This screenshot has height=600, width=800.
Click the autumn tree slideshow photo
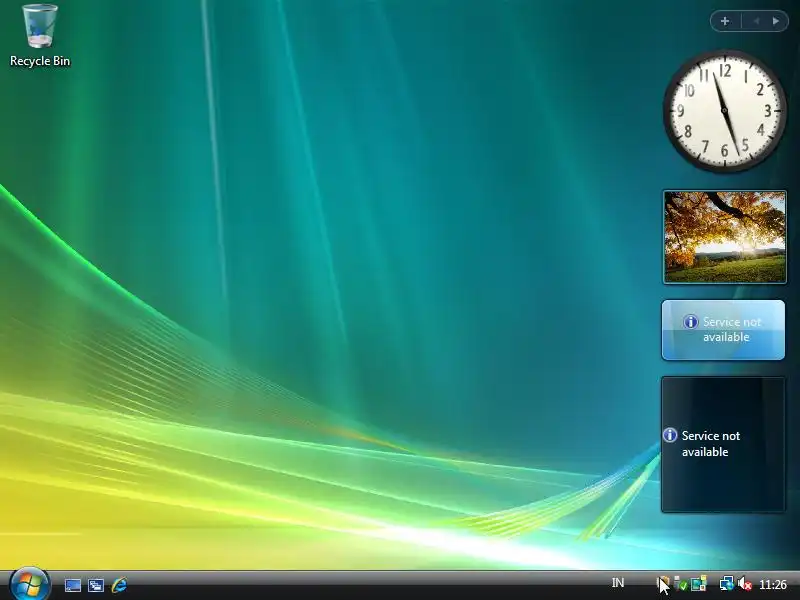(x=724, y=237)
